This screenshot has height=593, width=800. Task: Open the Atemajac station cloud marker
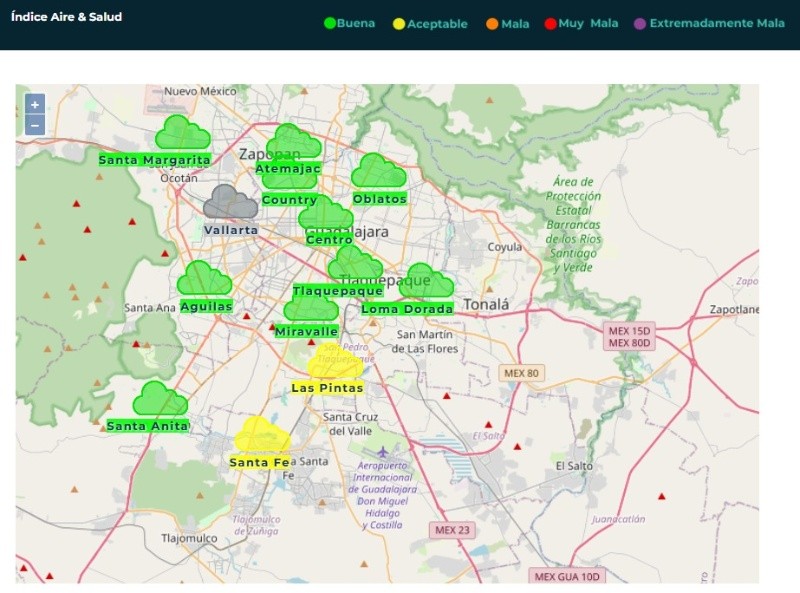[x=293, y=142]
